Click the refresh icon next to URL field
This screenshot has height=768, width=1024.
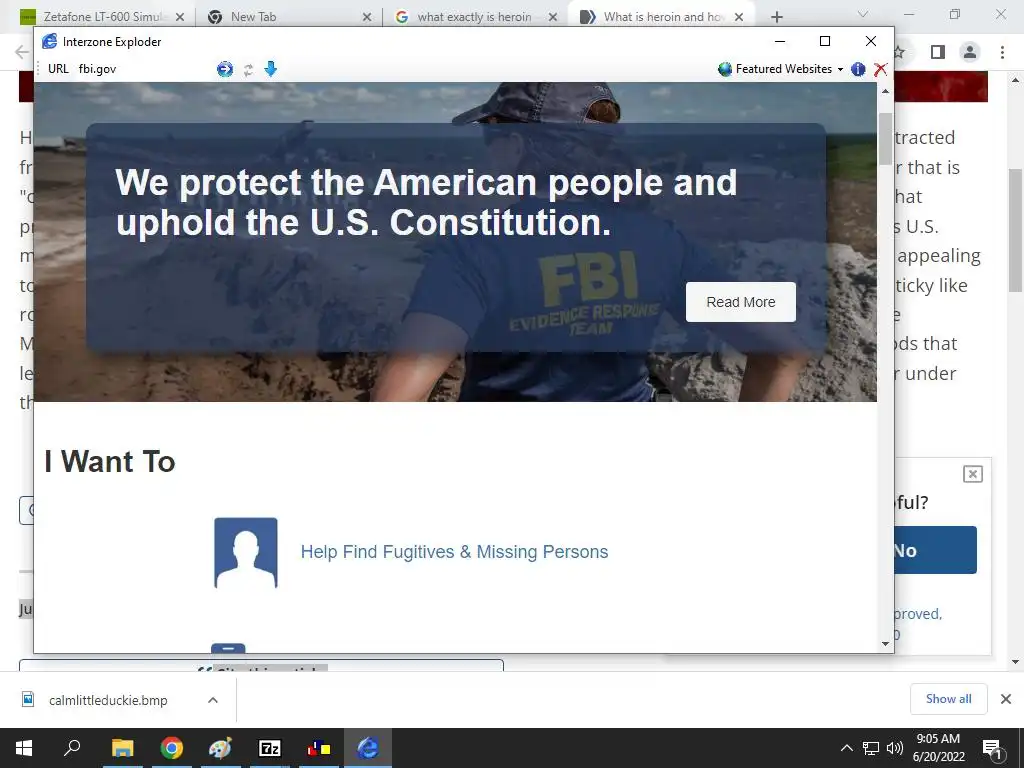pyautogui.click(x=248, y=69)
